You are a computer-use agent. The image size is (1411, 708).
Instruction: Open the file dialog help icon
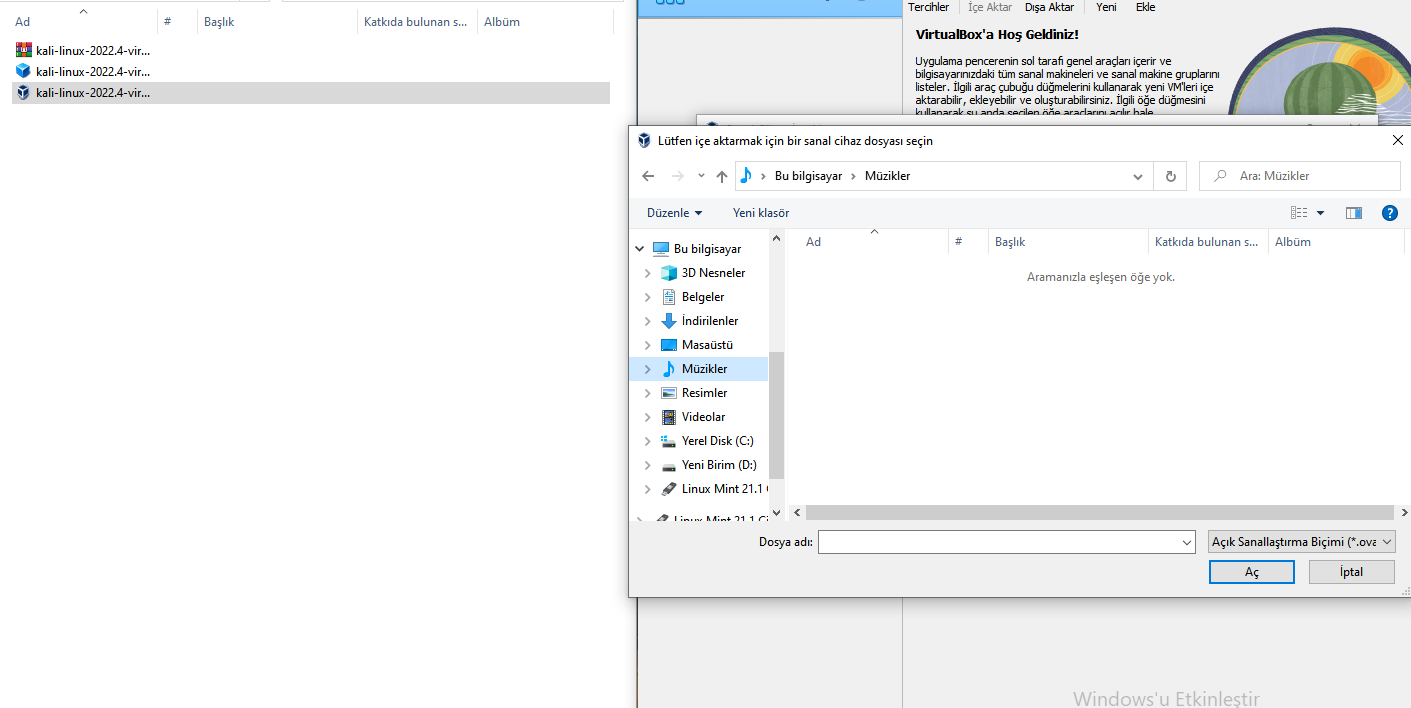click(1389, 213)
